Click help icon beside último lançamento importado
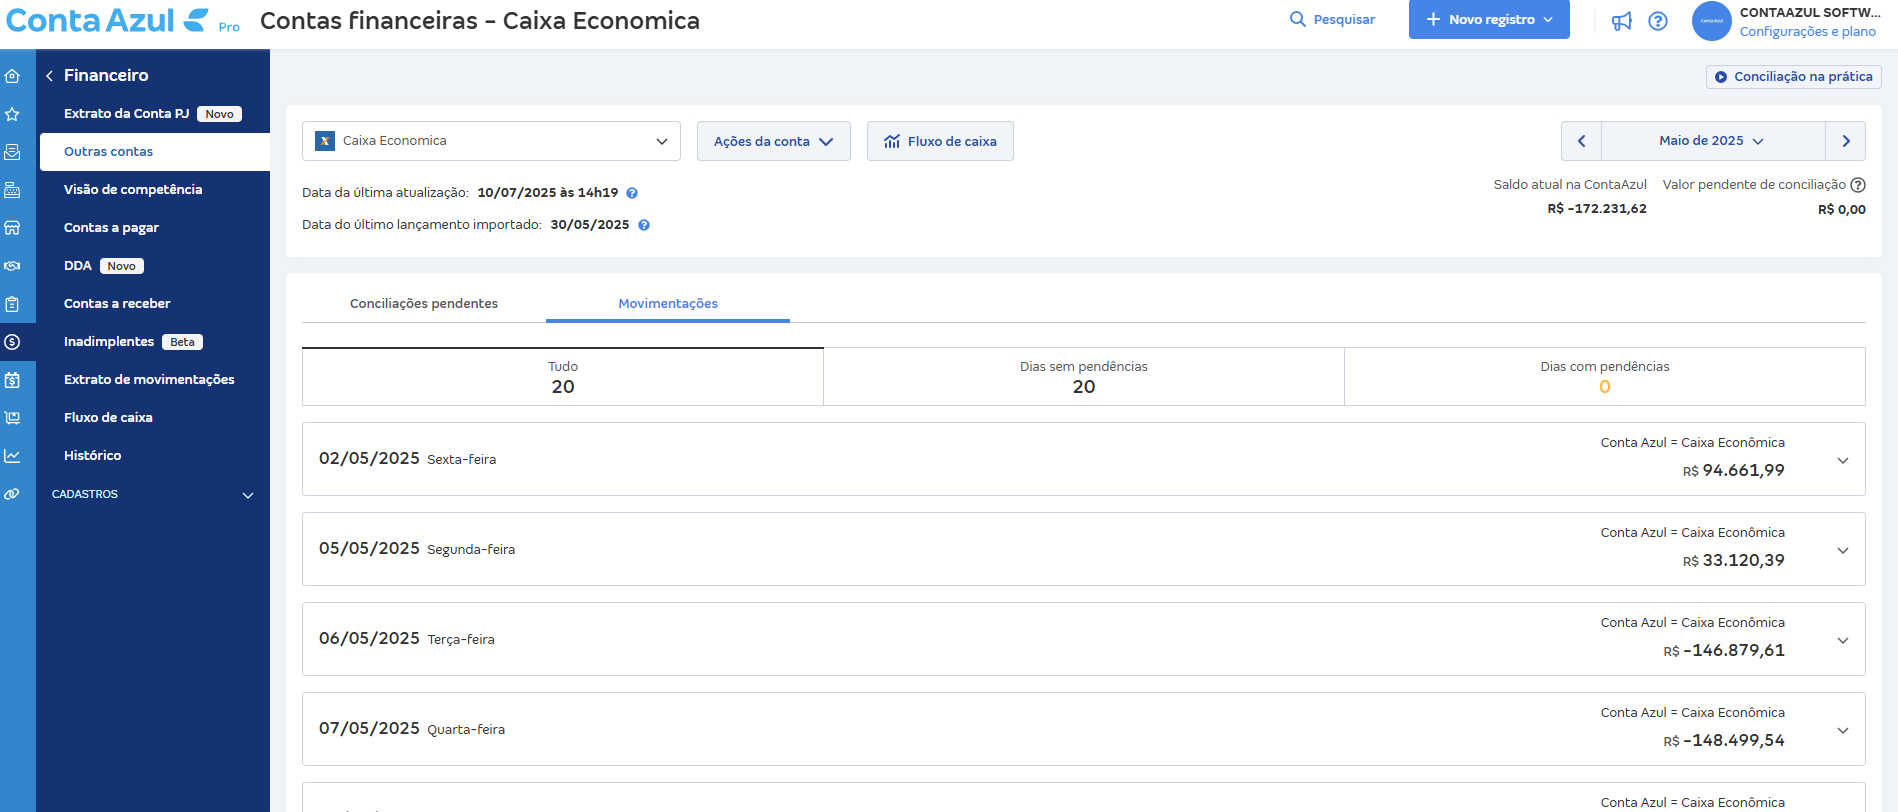The image size is (1898, 812). (x=644, y=225)
